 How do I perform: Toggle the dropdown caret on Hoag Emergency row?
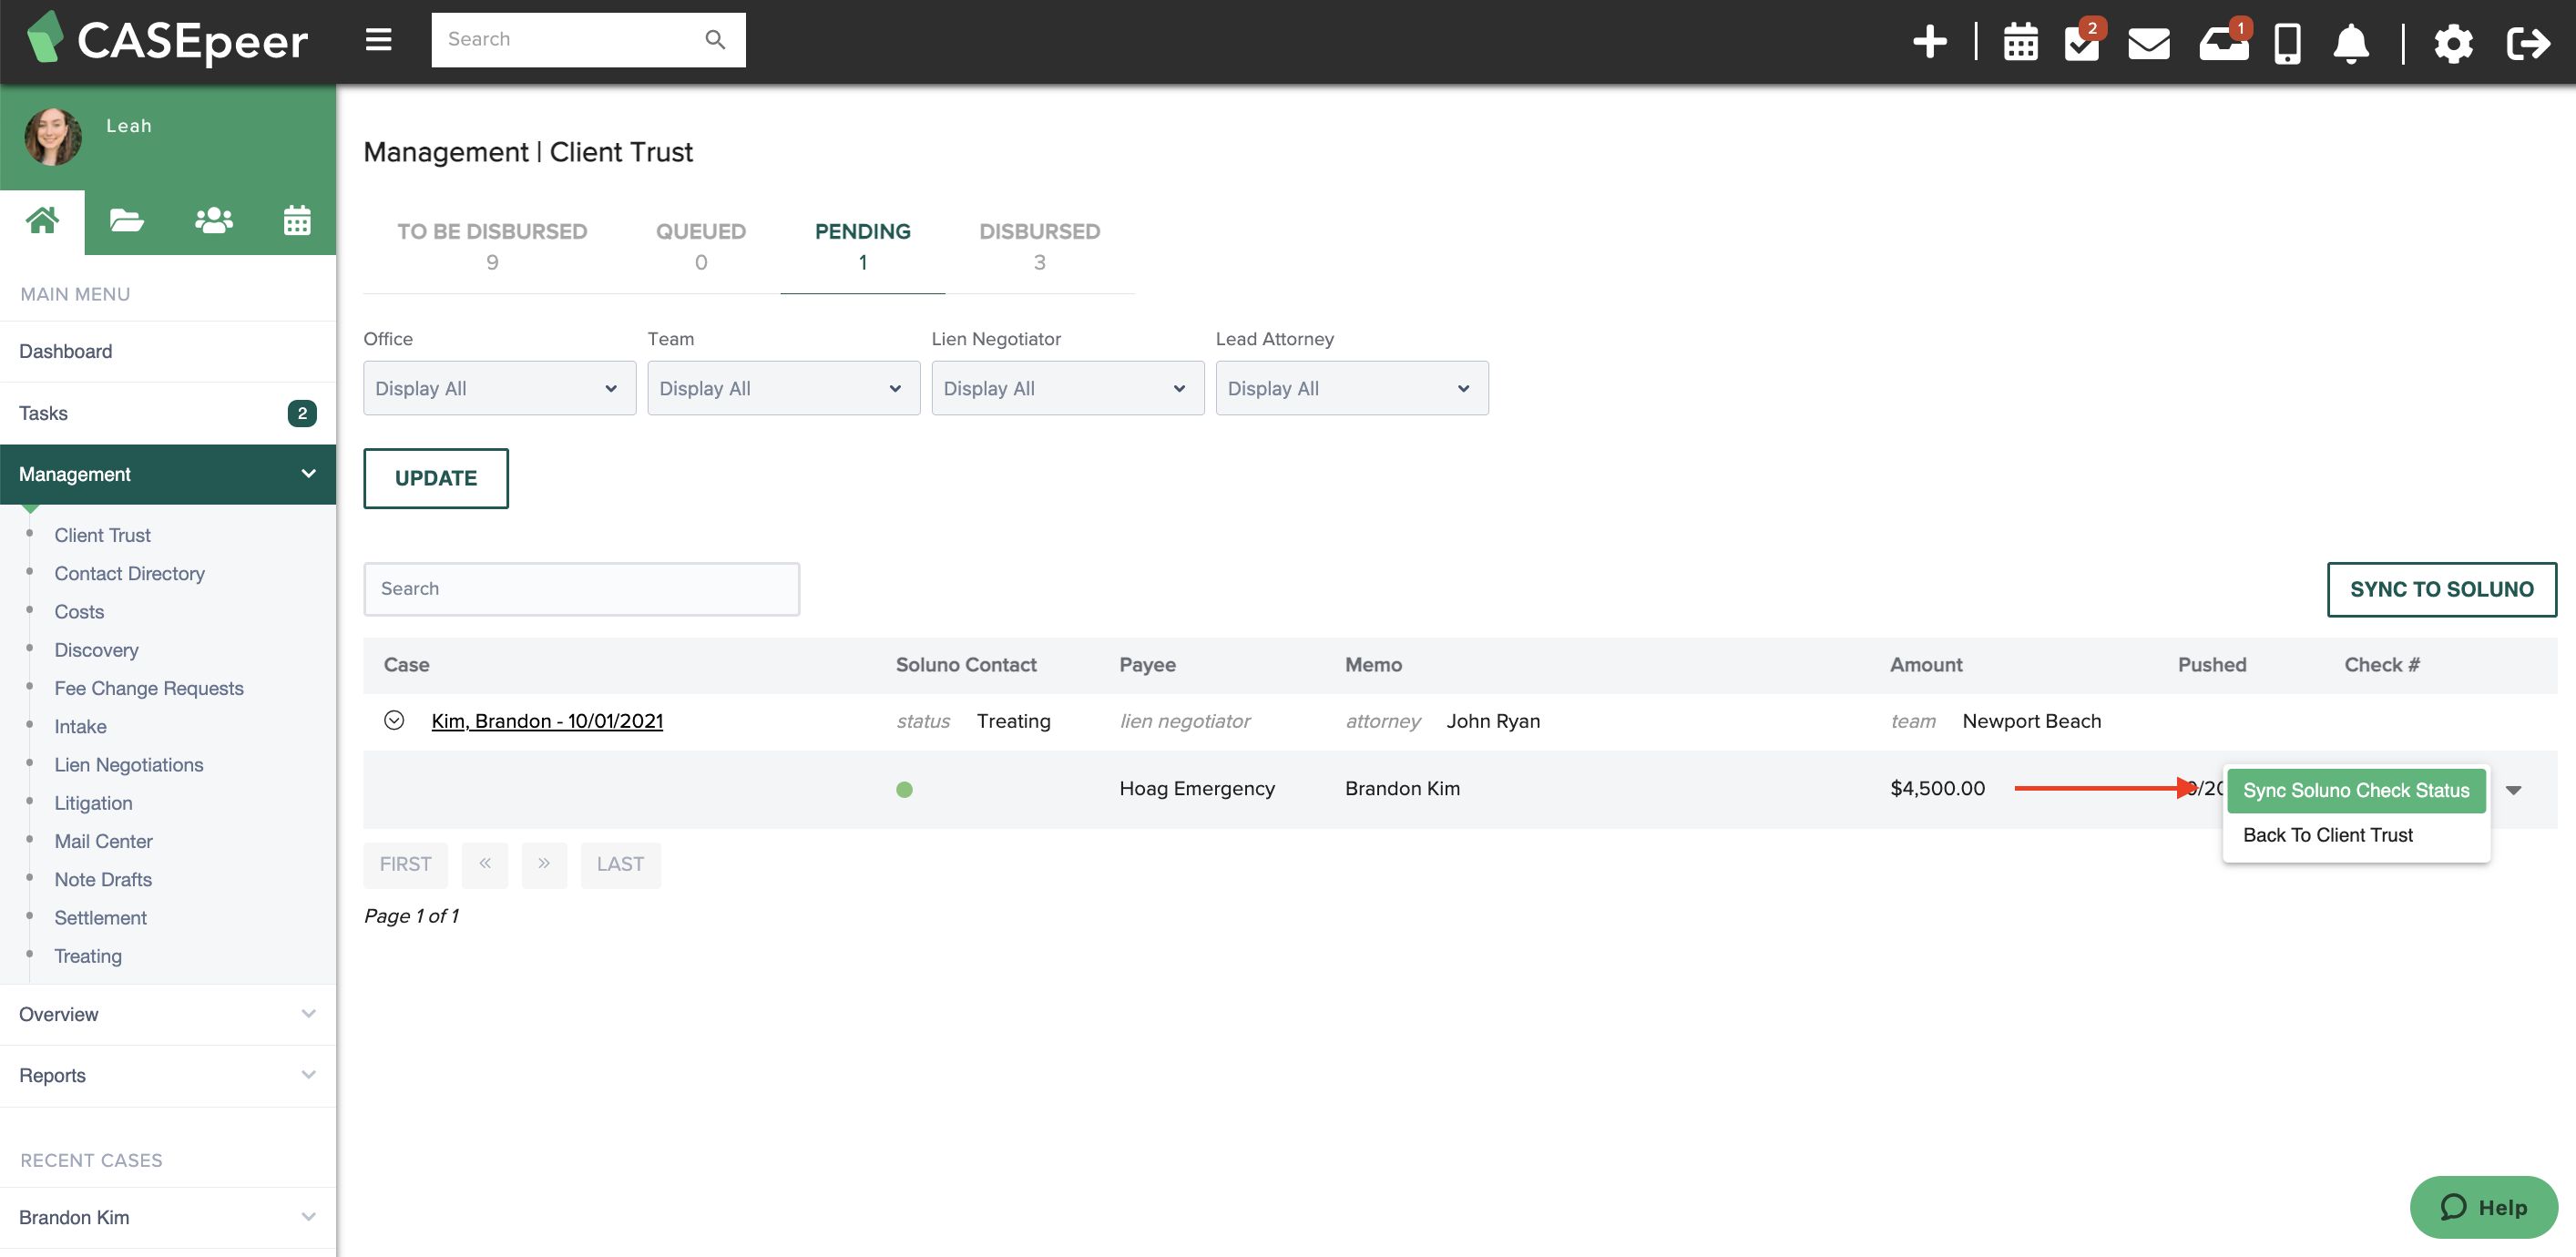click(x=2513, y=790)
